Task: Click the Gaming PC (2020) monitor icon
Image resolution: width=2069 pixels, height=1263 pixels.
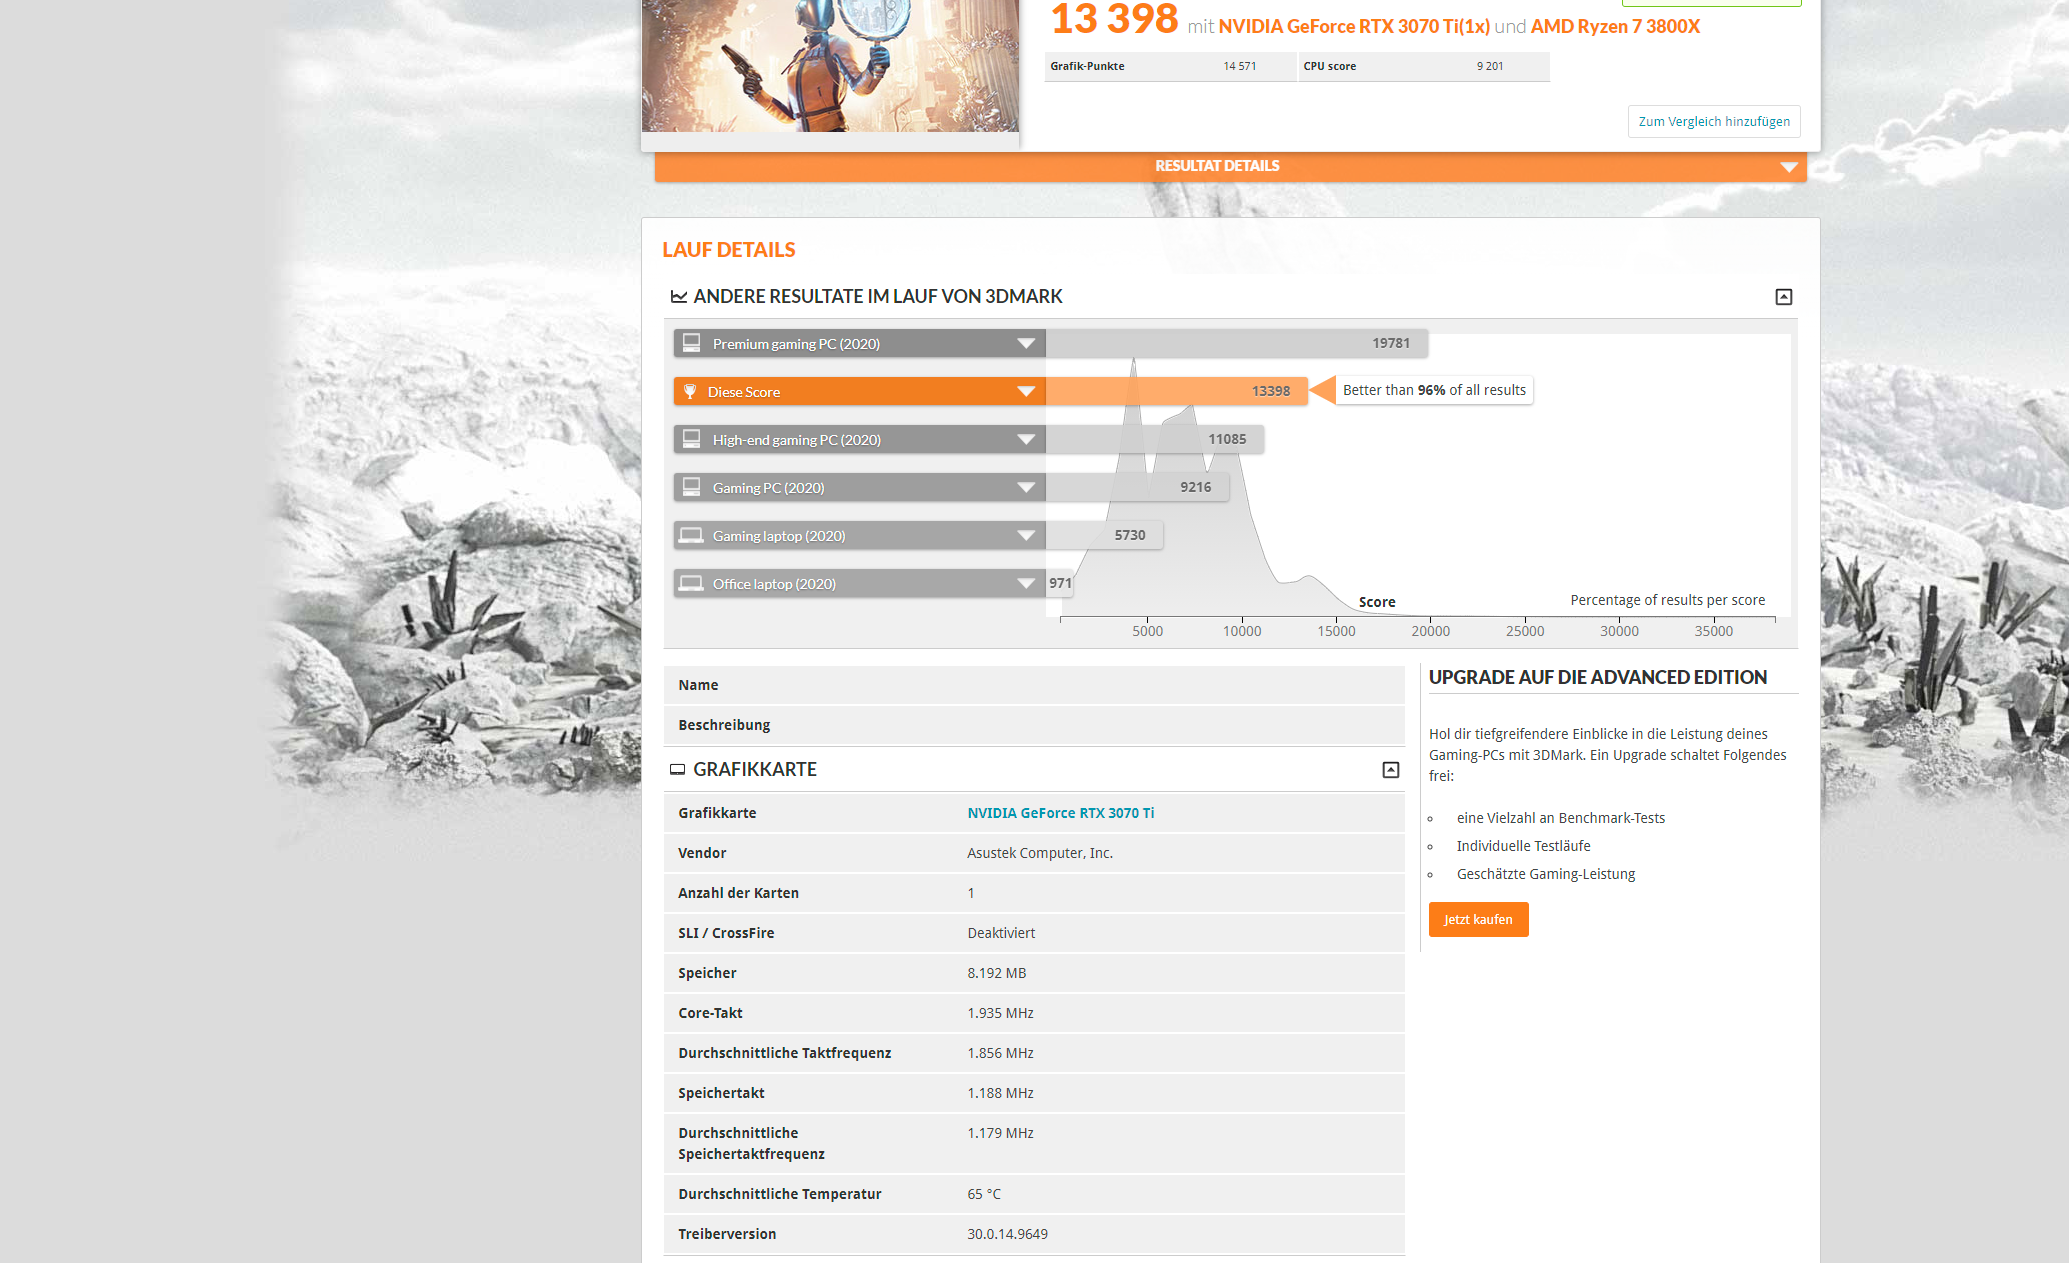Action: [691, 487]
